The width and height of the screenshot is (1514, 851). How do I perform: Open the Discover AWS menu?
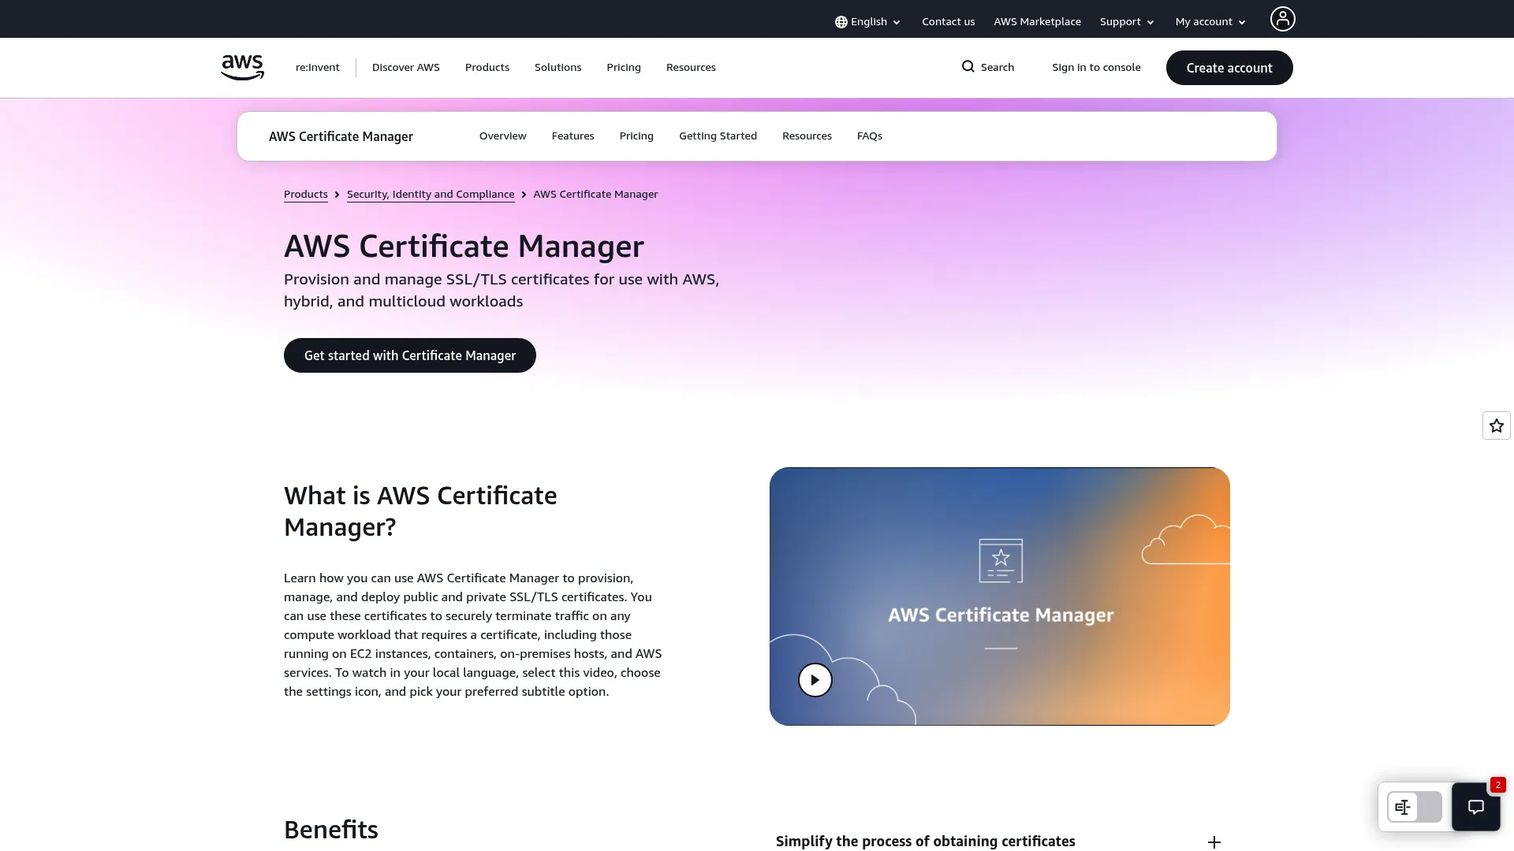(x=406, y=68)
